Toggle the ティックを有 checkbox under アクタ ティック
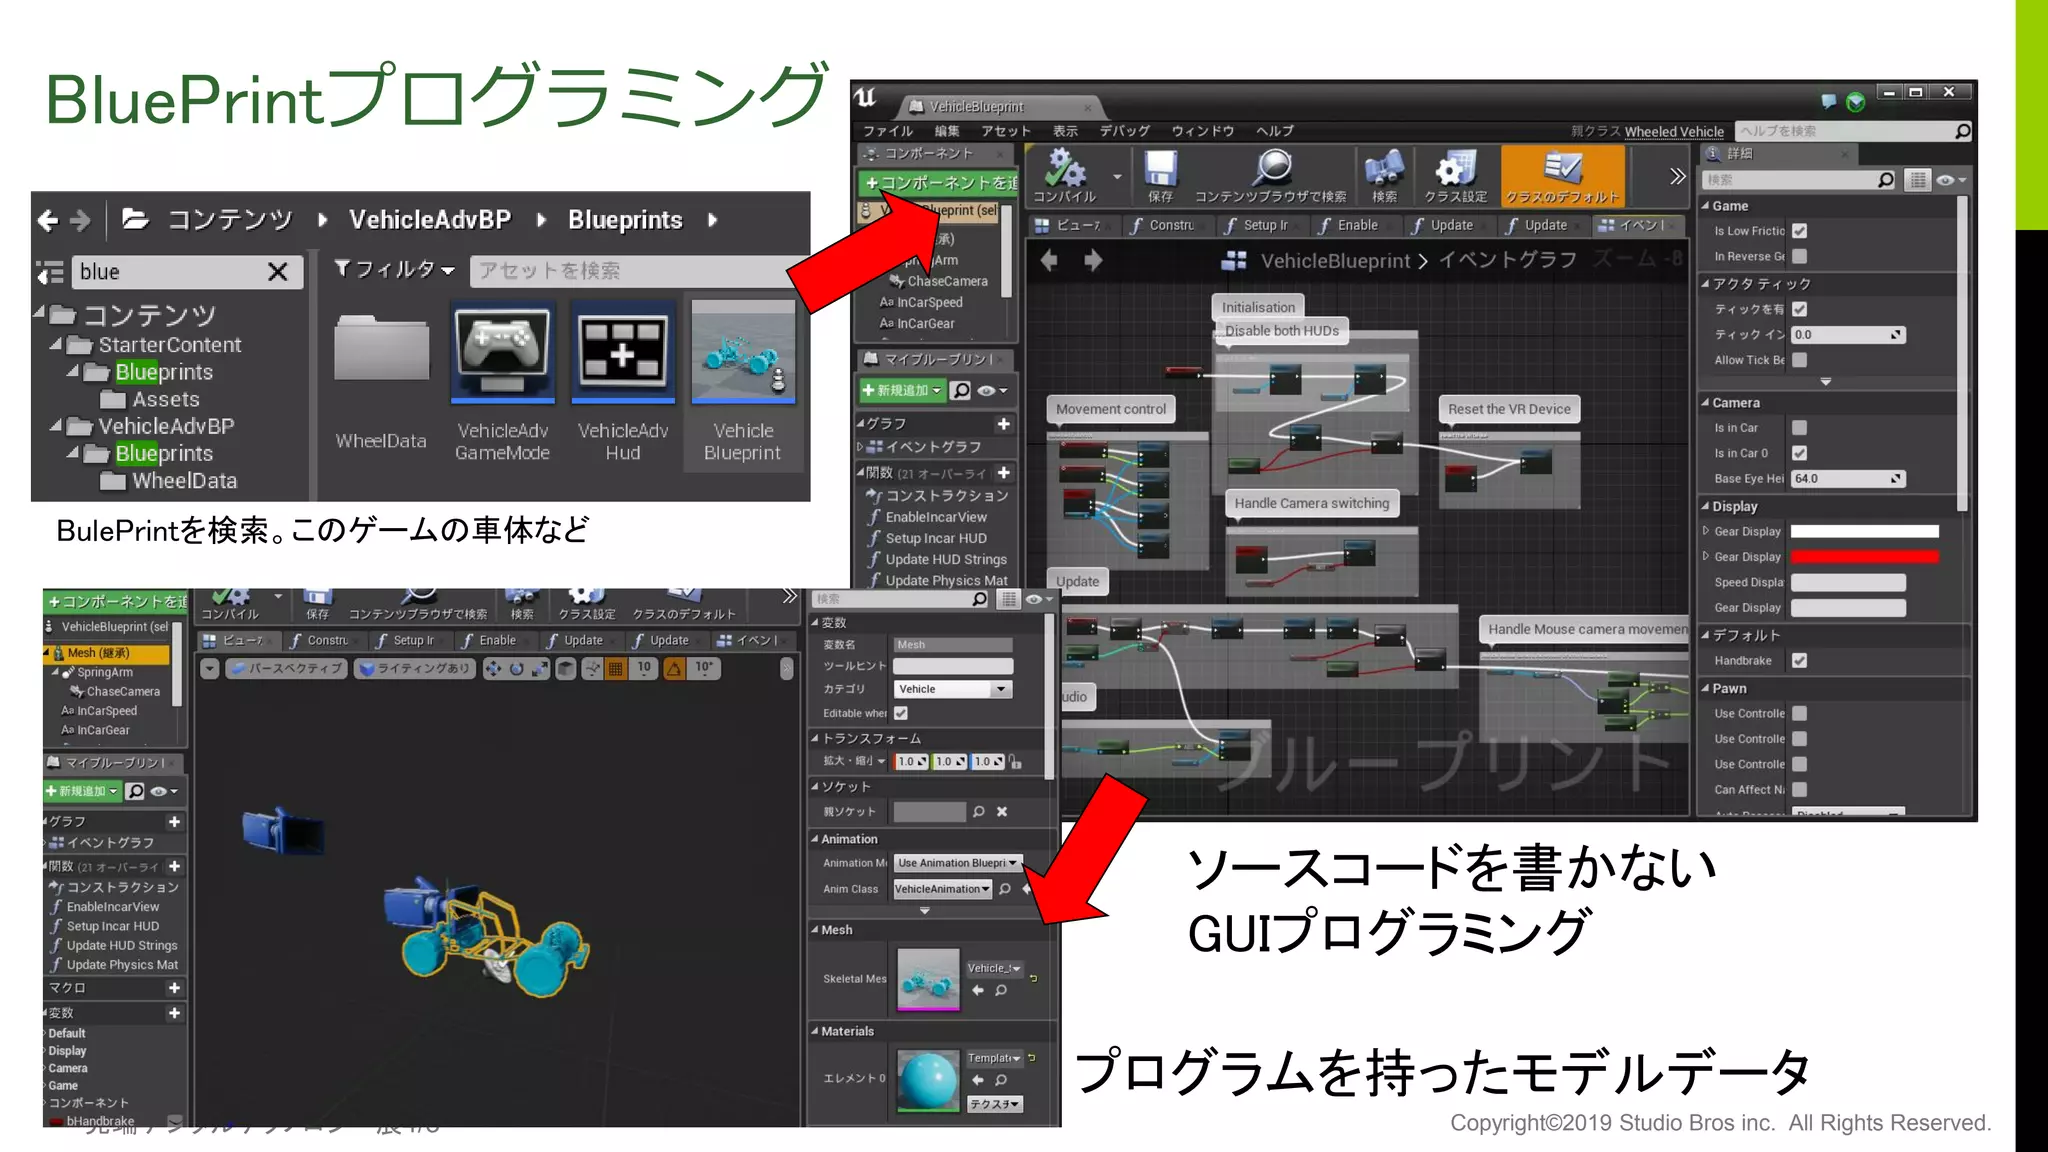This screenshot has height=1152, width=2048. (1800, 309)
